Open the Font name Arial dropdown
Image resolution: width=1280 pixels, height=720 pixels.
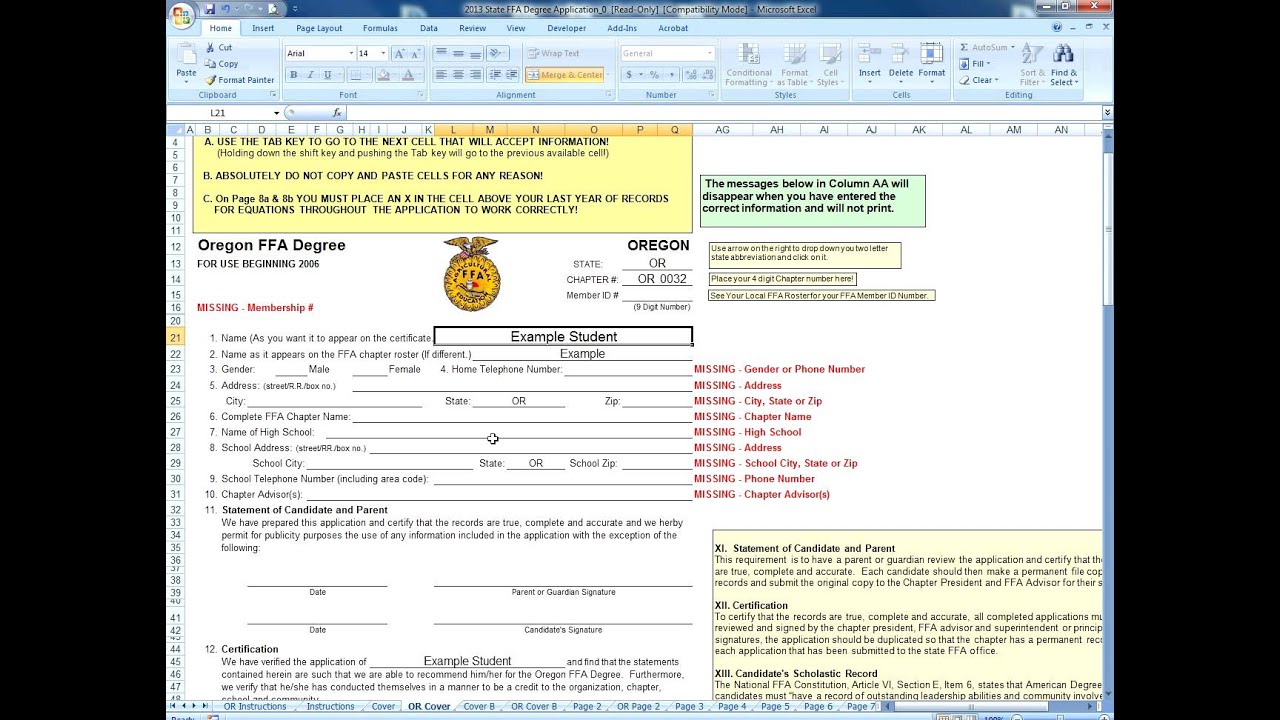pyautogui.click(x=351, y=53)
